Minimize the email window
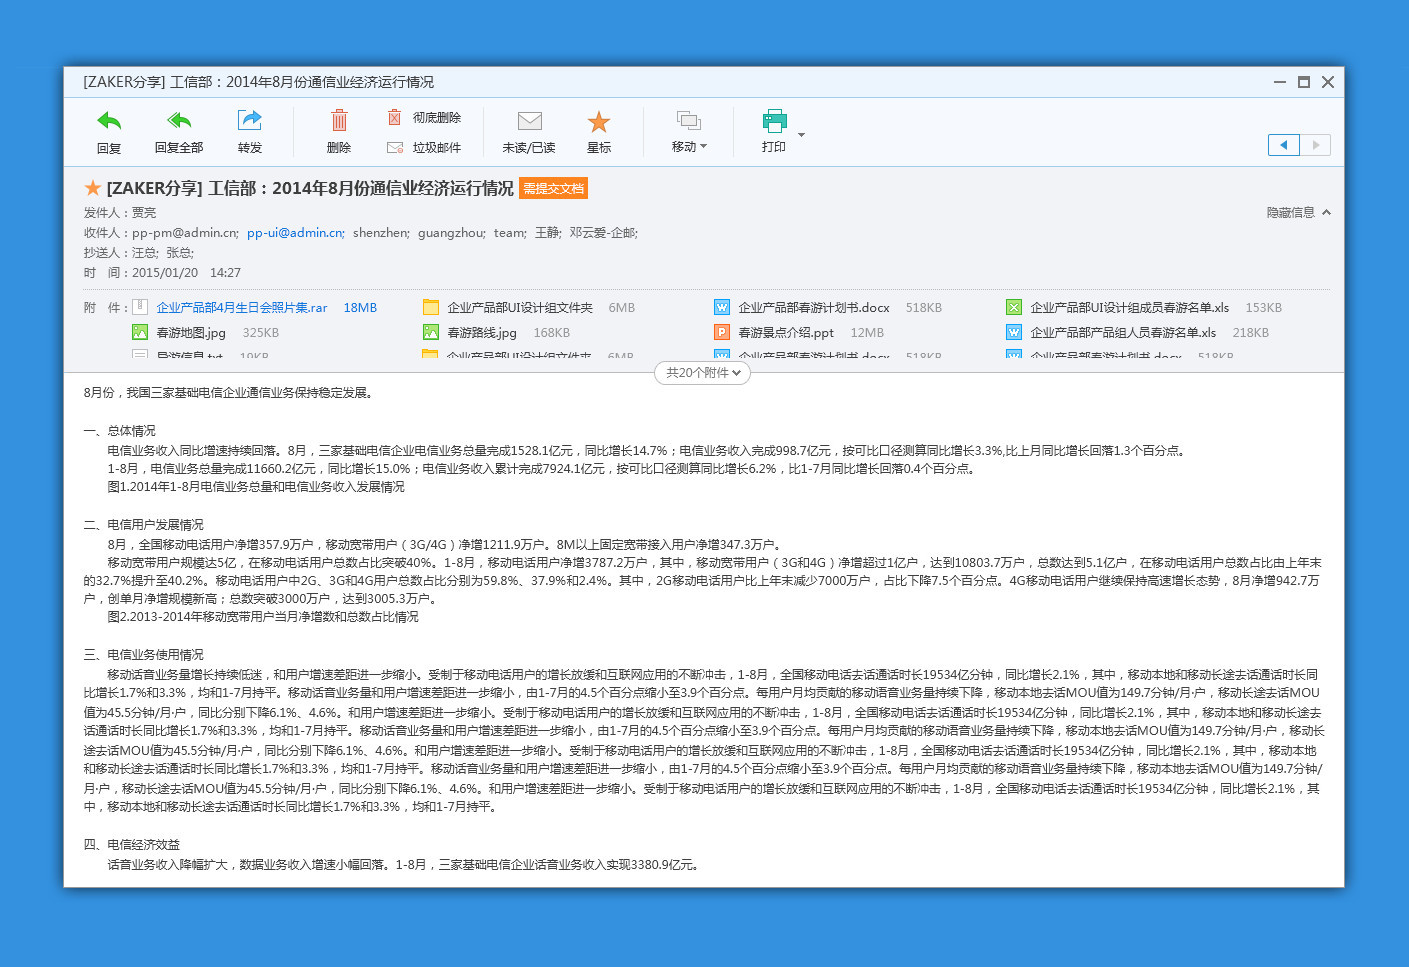The image size is (1409, 967). [1280, 82]
